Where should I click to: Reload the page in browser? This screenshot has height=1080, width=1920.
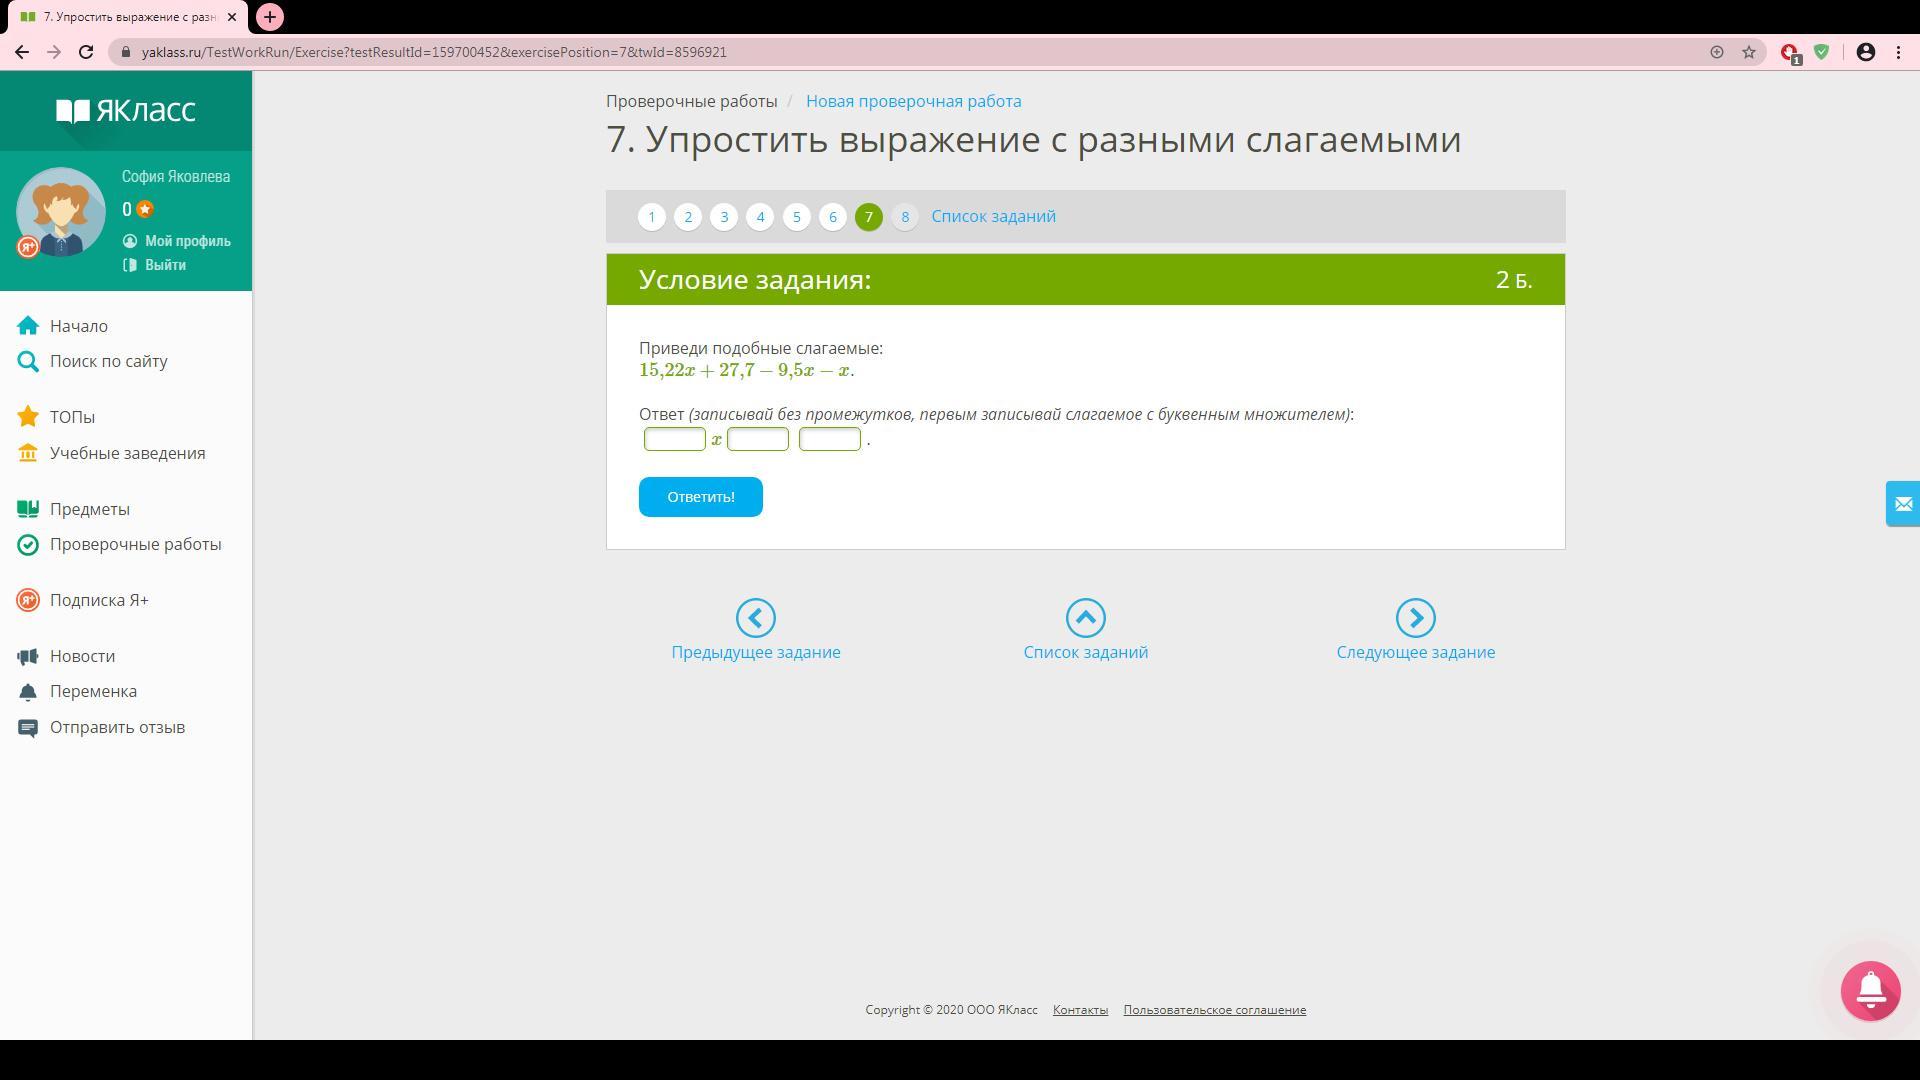click(x=86, y=52)
